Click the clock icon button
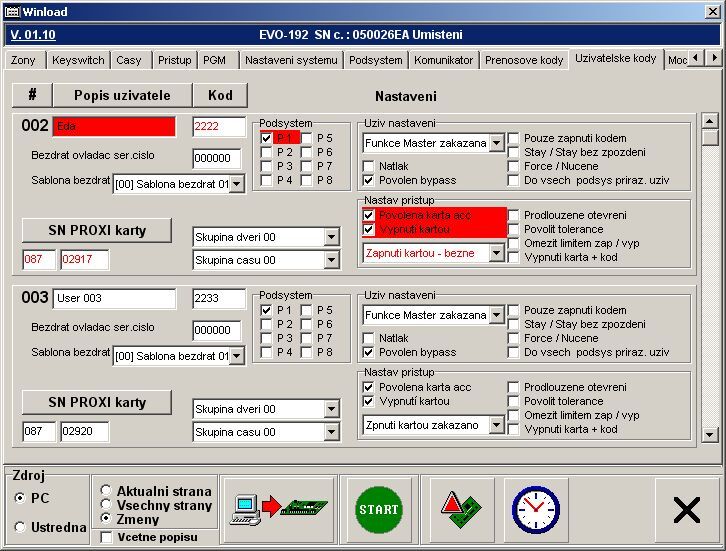This screenshot has height=551, width=726. 535,509
